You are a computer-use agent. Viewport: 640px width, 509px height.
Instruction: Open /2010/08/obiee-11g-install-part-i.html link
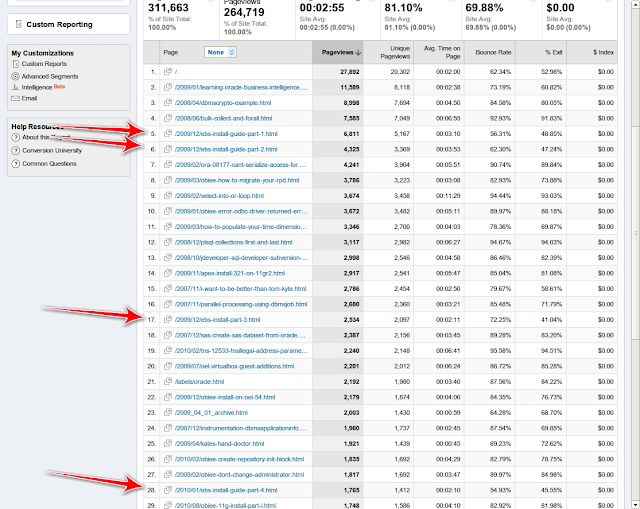point(225,506)
